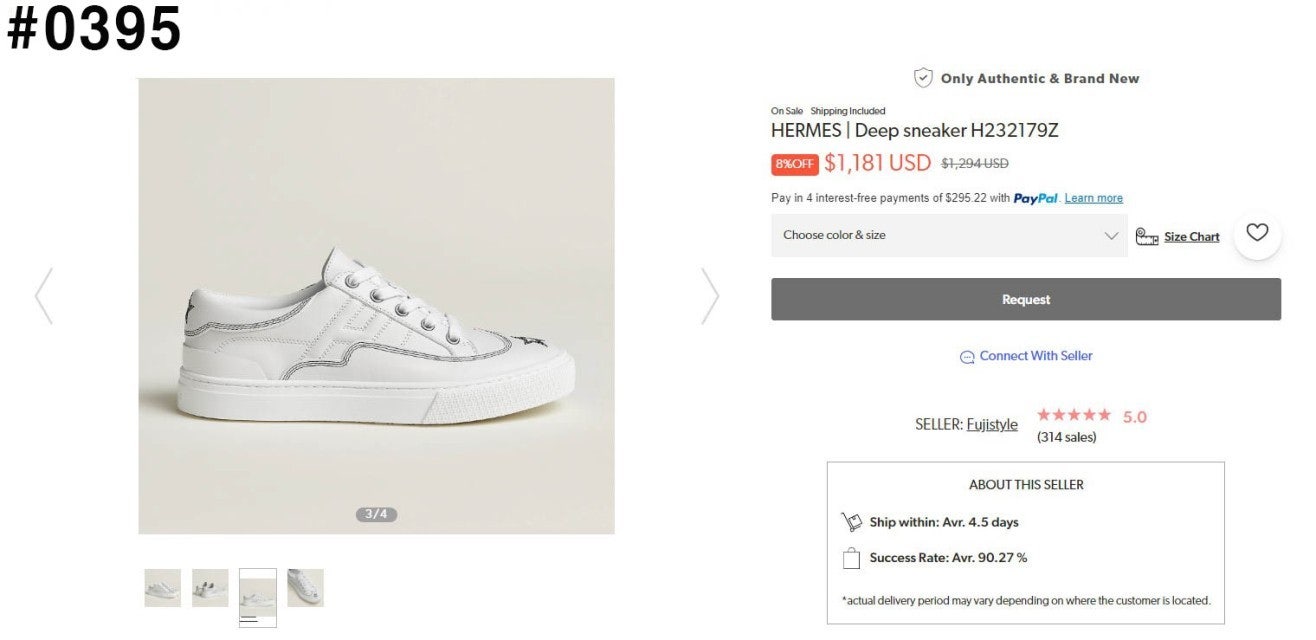This screenshot has height=640, width=1316.
Task: Click the size chart ruler icon
Action: click(1147, 237)
